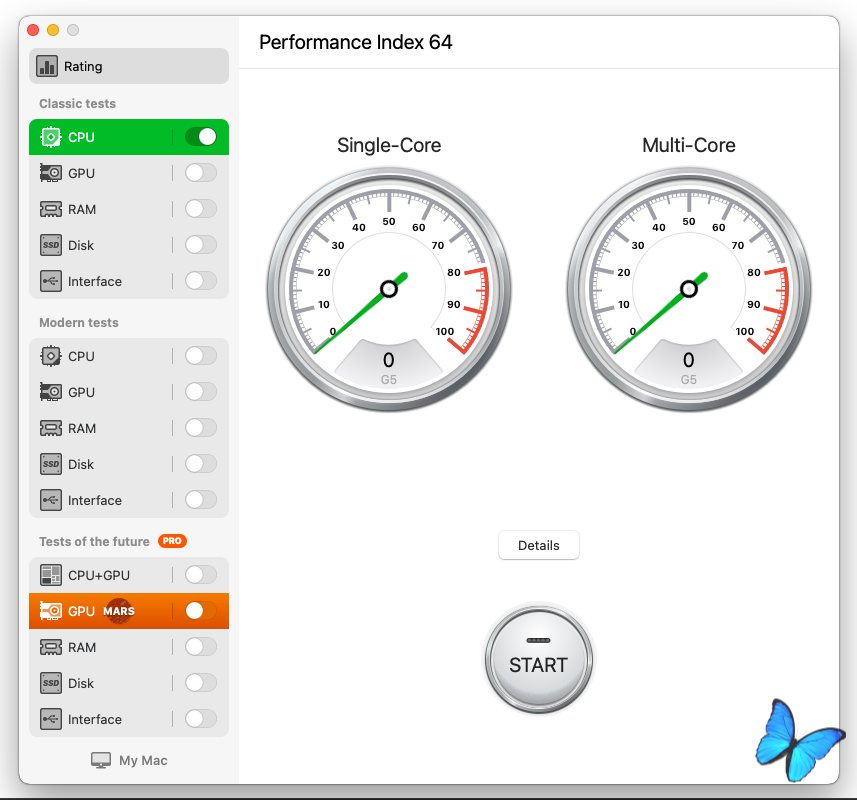Click the Single-Core gauge dial
This screenshot has width=857, height=800.
tap(389, 290)
